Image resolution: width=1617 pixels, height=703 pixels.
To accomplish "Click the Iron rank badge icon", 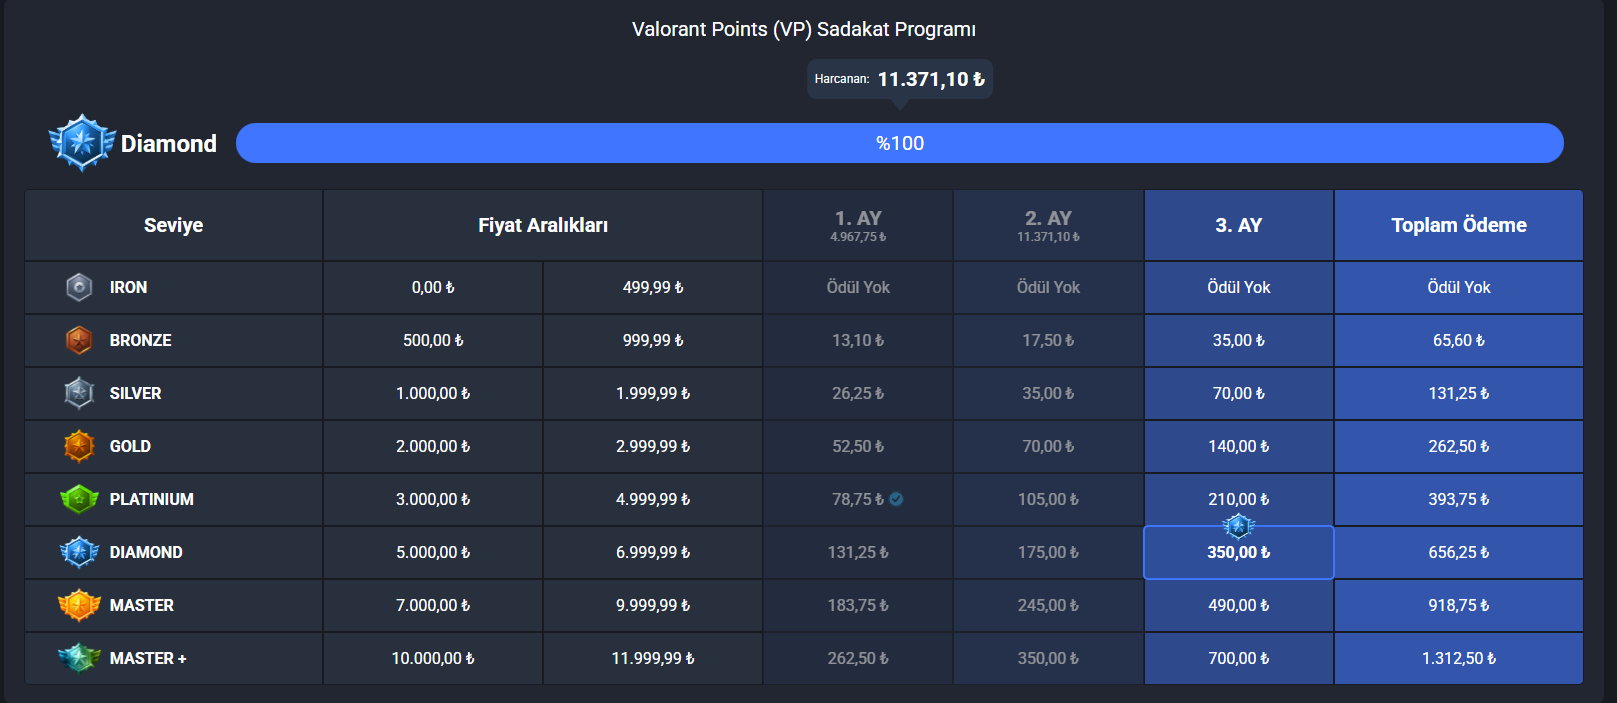I will 79,287.
